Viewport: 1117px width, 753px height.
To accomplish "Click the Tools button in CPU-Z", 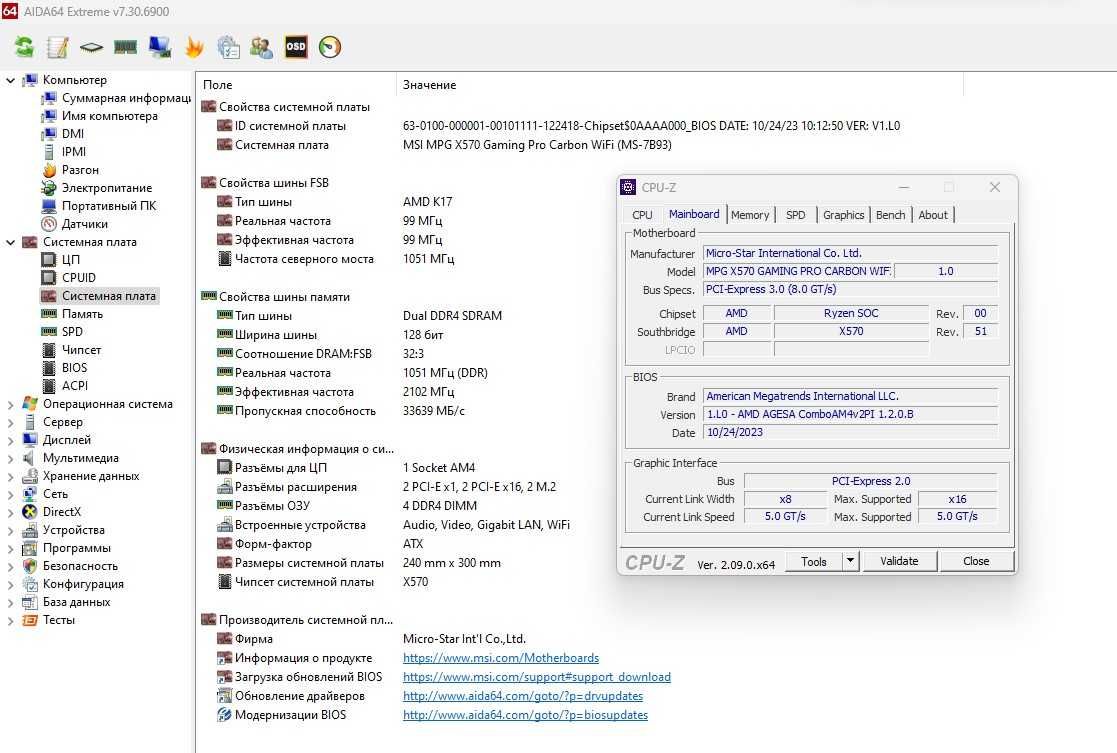I will pyautogui.click(x=814, y=561).
